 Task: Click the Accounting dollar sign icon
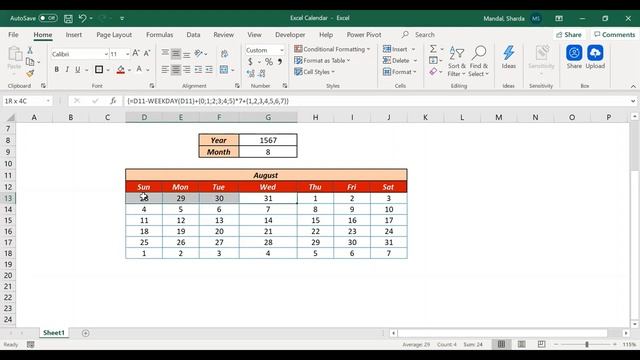[x=250, y=62]
